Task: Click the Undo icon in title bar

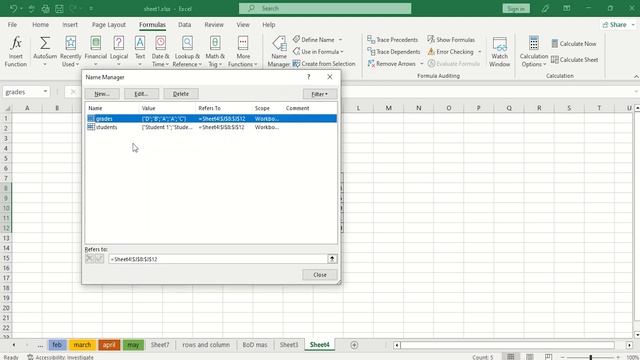Action: tap(13, 9)
